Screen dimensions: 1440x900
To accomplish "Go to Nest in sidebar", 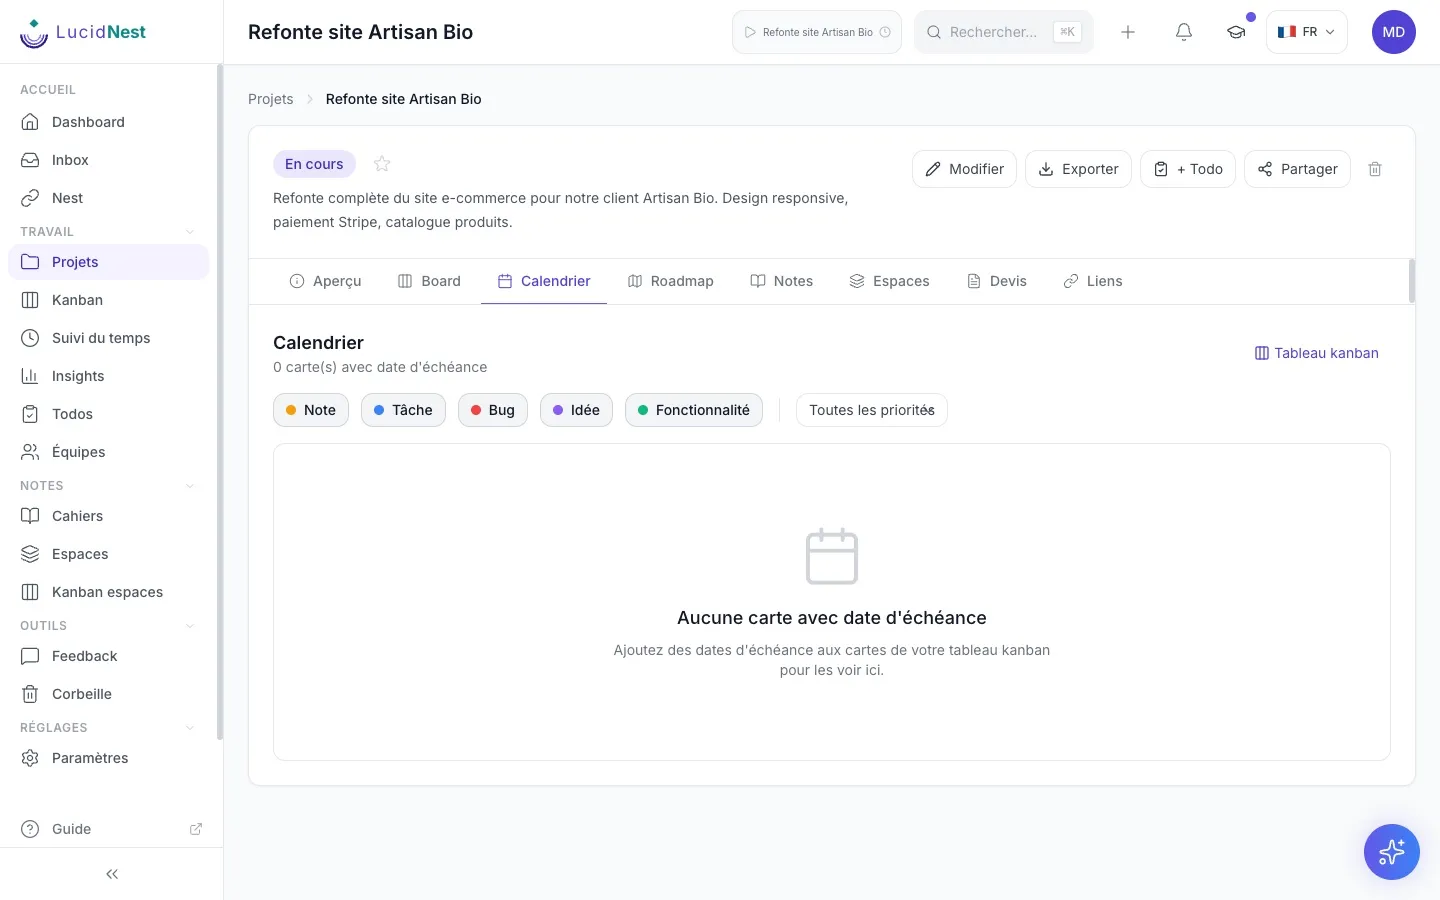I will (108, 198).
